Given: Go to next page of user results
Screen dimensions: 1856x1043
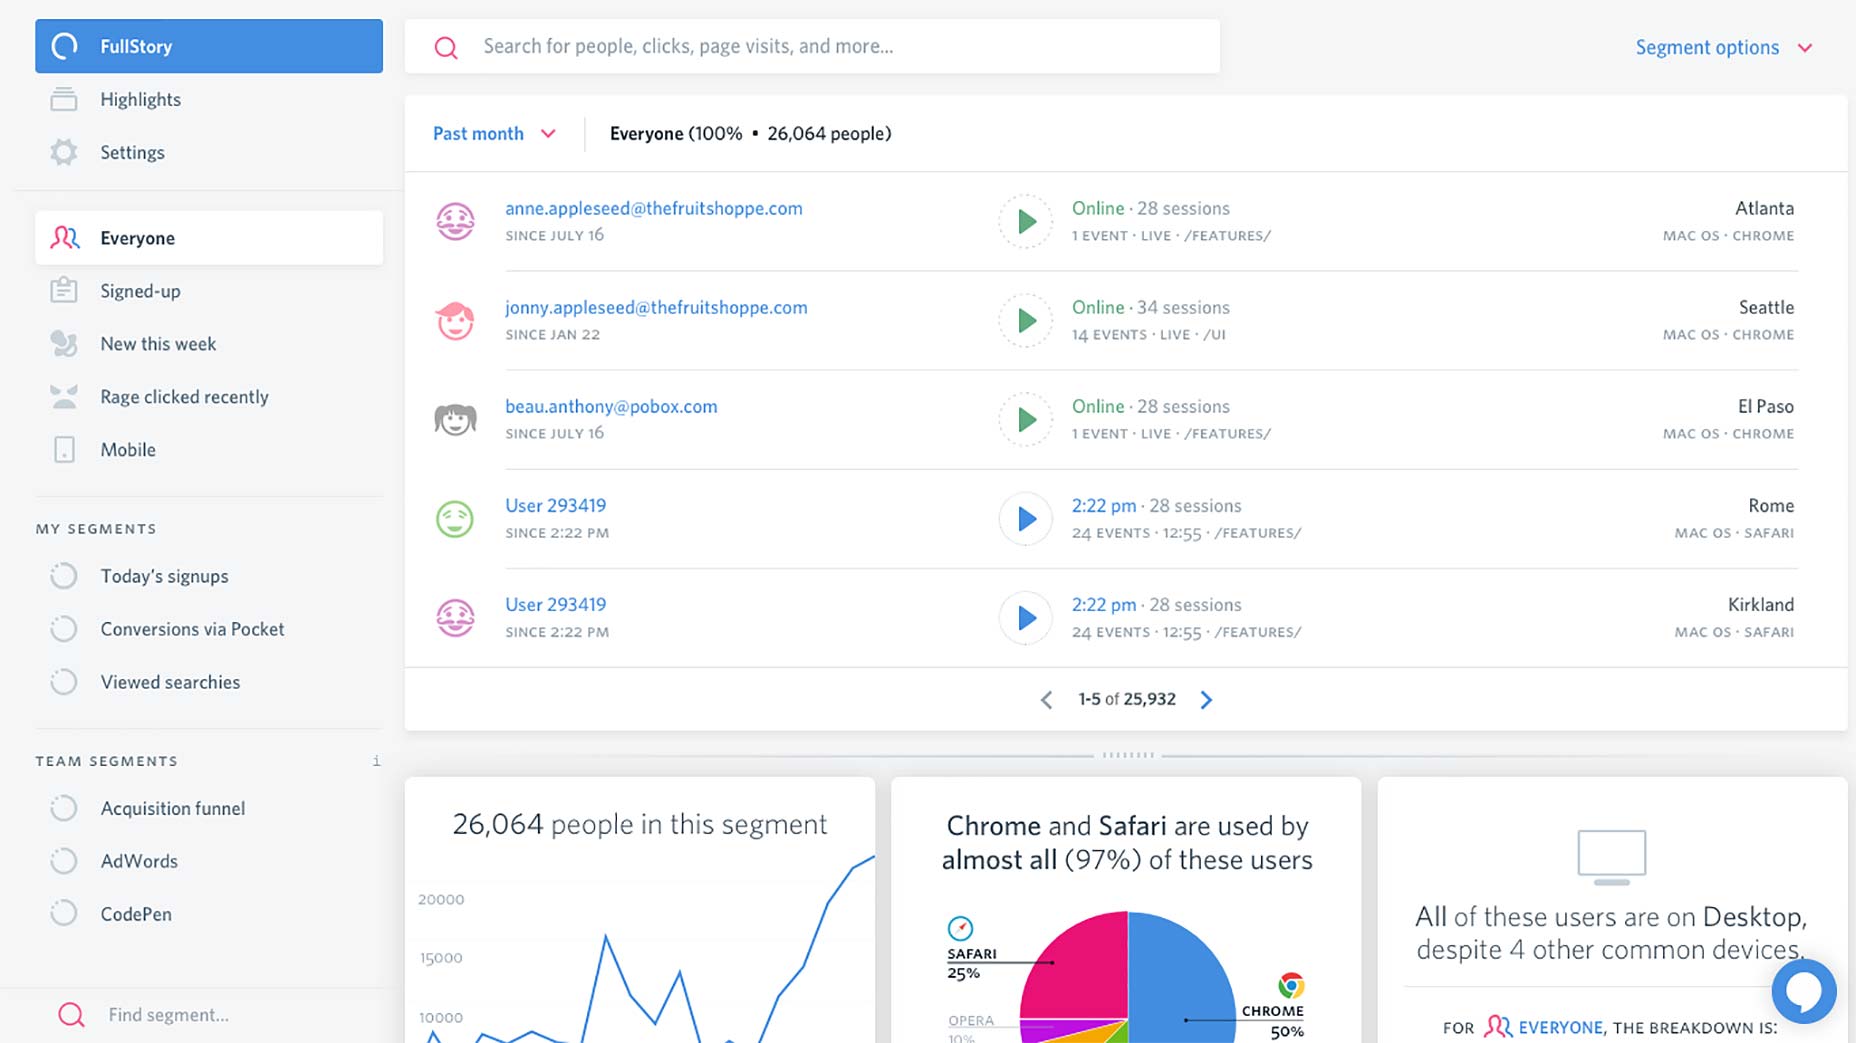Looking at the screenshot, I should point(1206,700).
